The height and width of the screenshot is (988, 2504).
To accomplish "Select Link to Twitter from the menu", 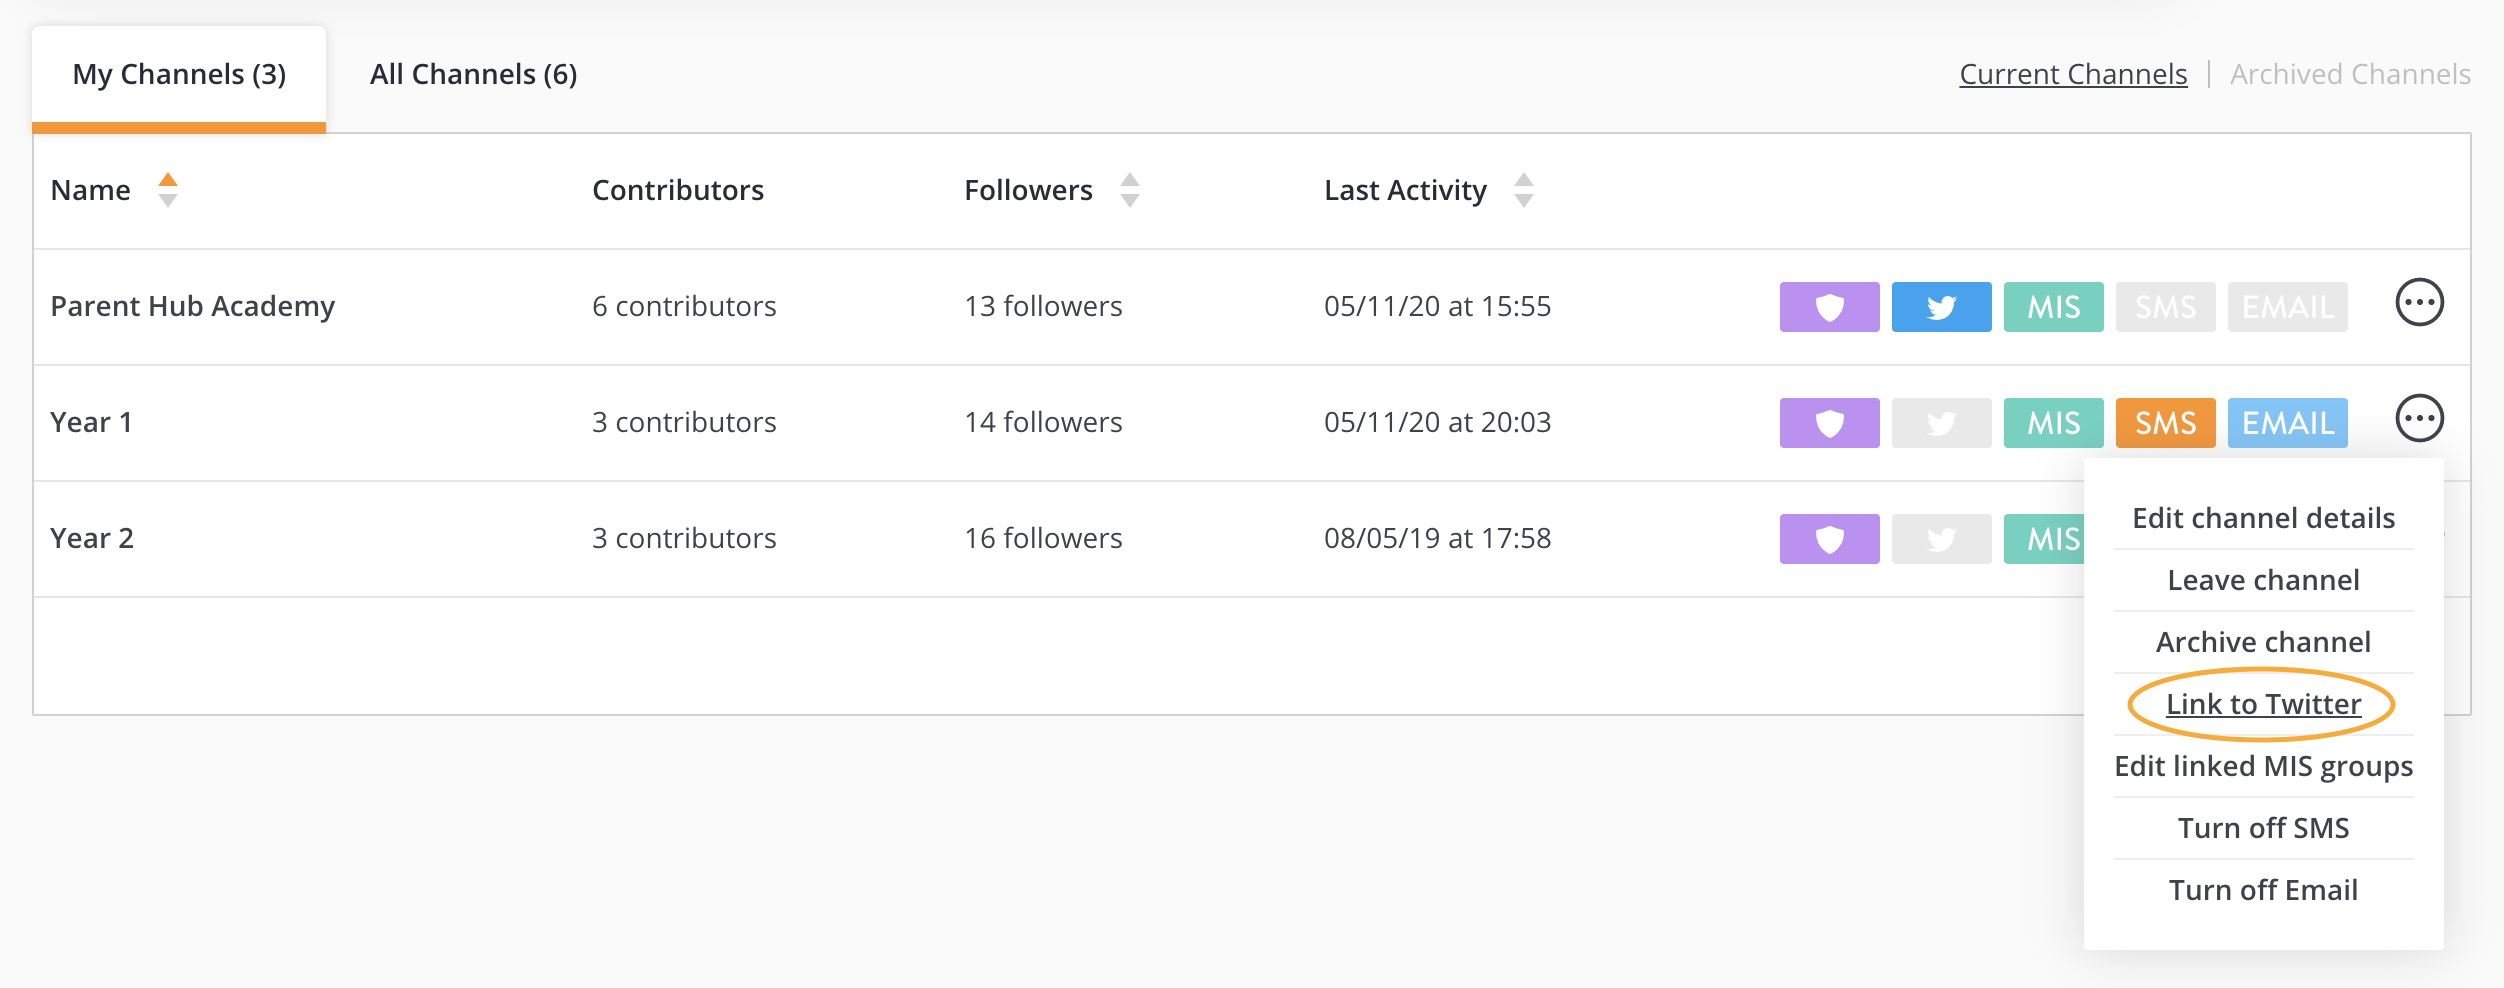I will tap(2263, 704).
